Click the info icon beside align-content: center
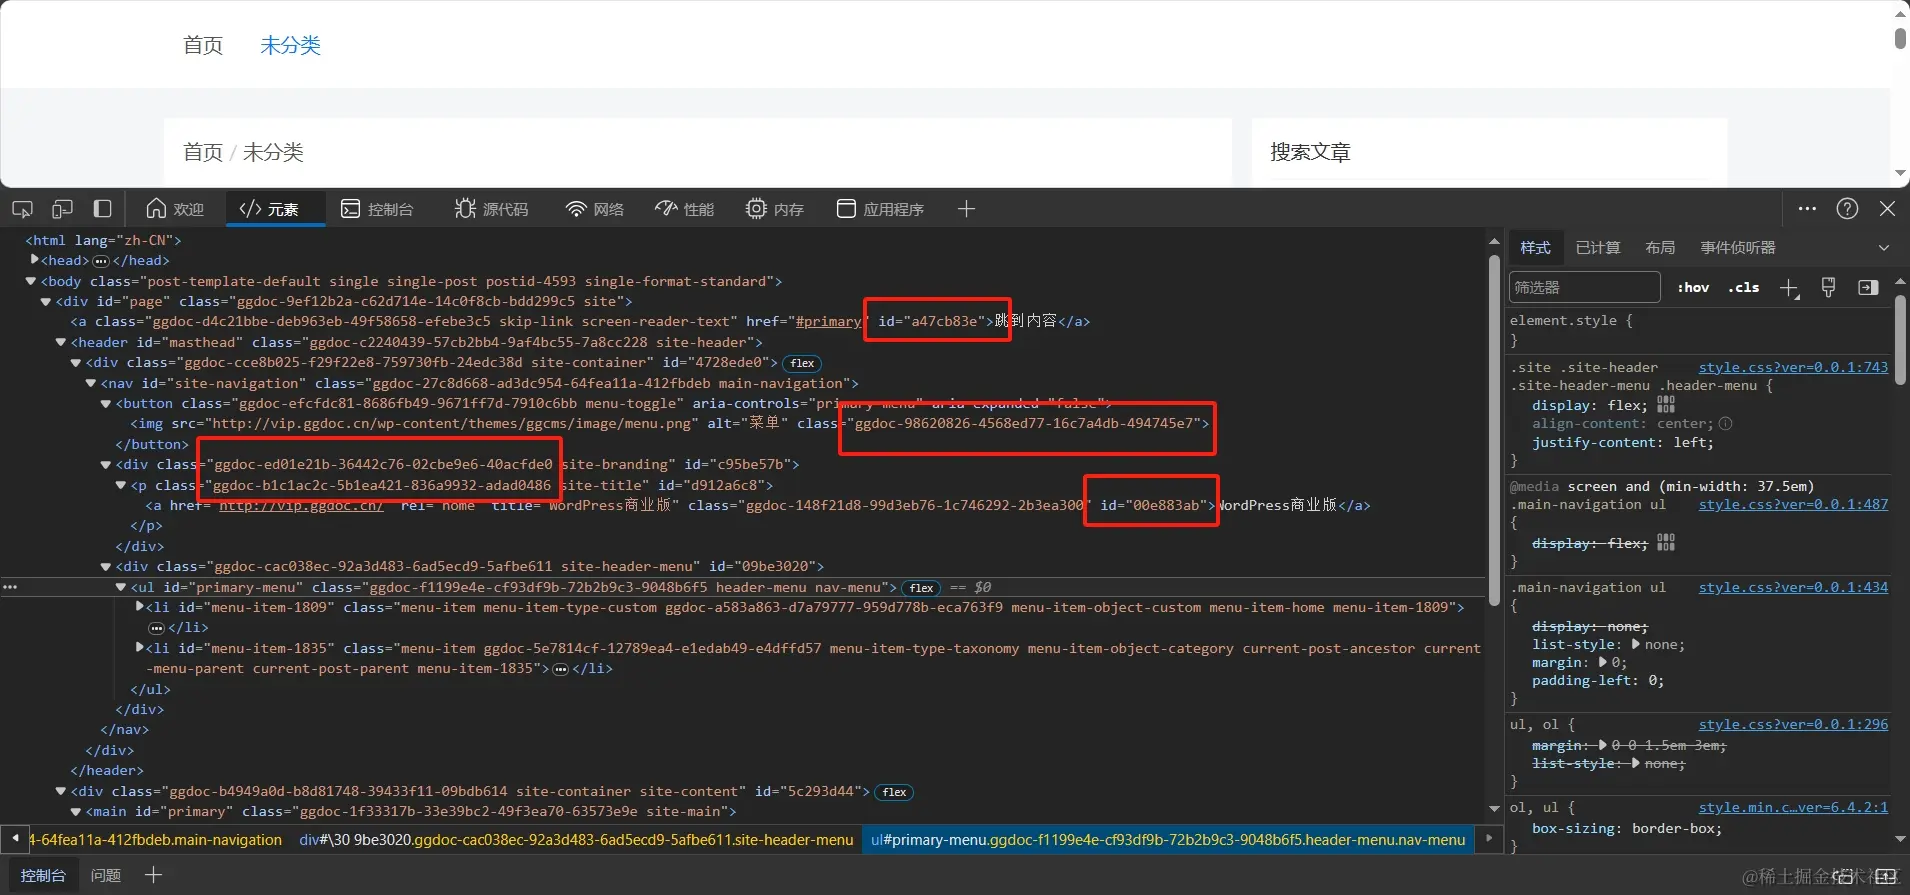 click(x=1725, y=424)
